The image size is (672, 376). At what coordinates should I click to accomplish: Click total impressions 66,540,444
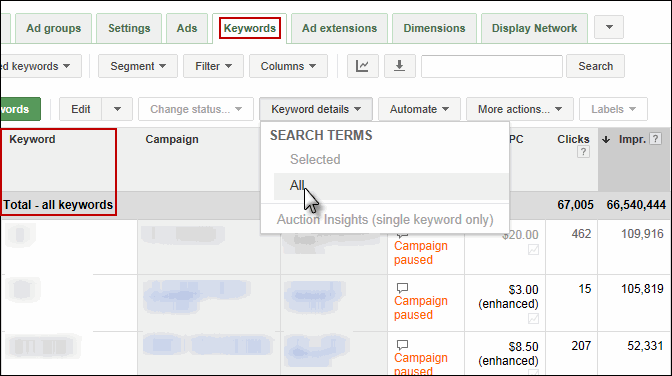point(636,205)
